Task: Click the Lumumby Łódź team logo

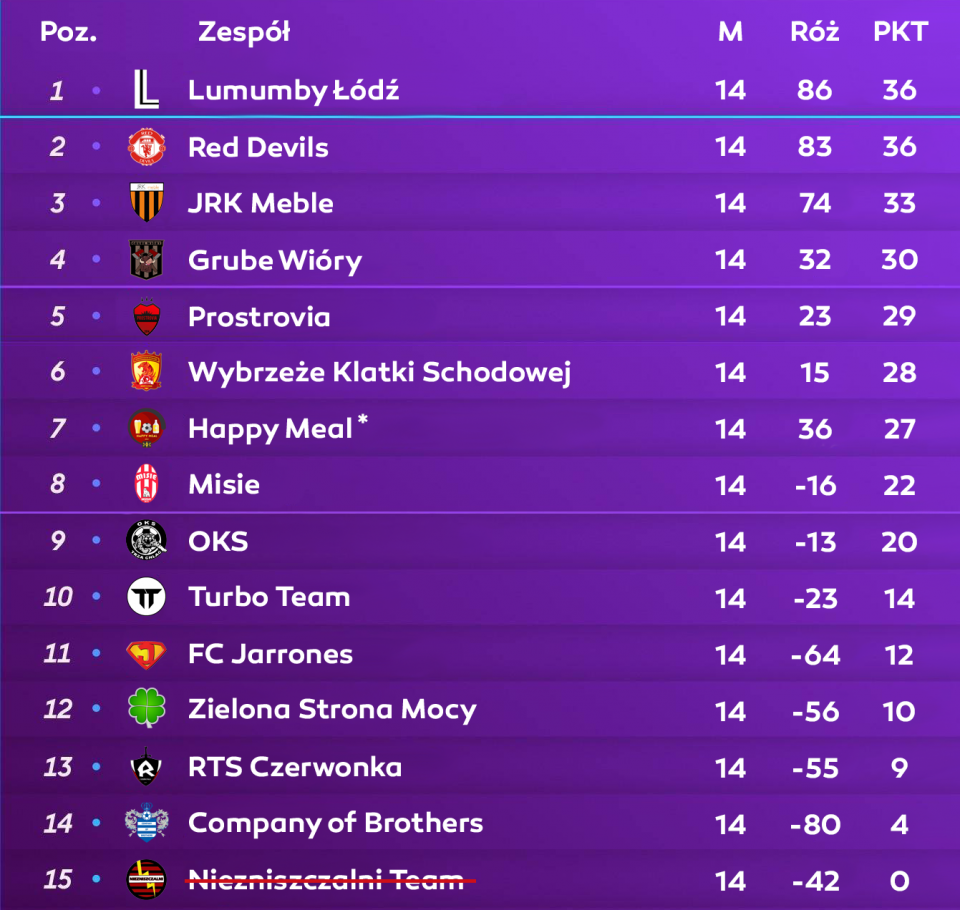Action: coord(146,90)
